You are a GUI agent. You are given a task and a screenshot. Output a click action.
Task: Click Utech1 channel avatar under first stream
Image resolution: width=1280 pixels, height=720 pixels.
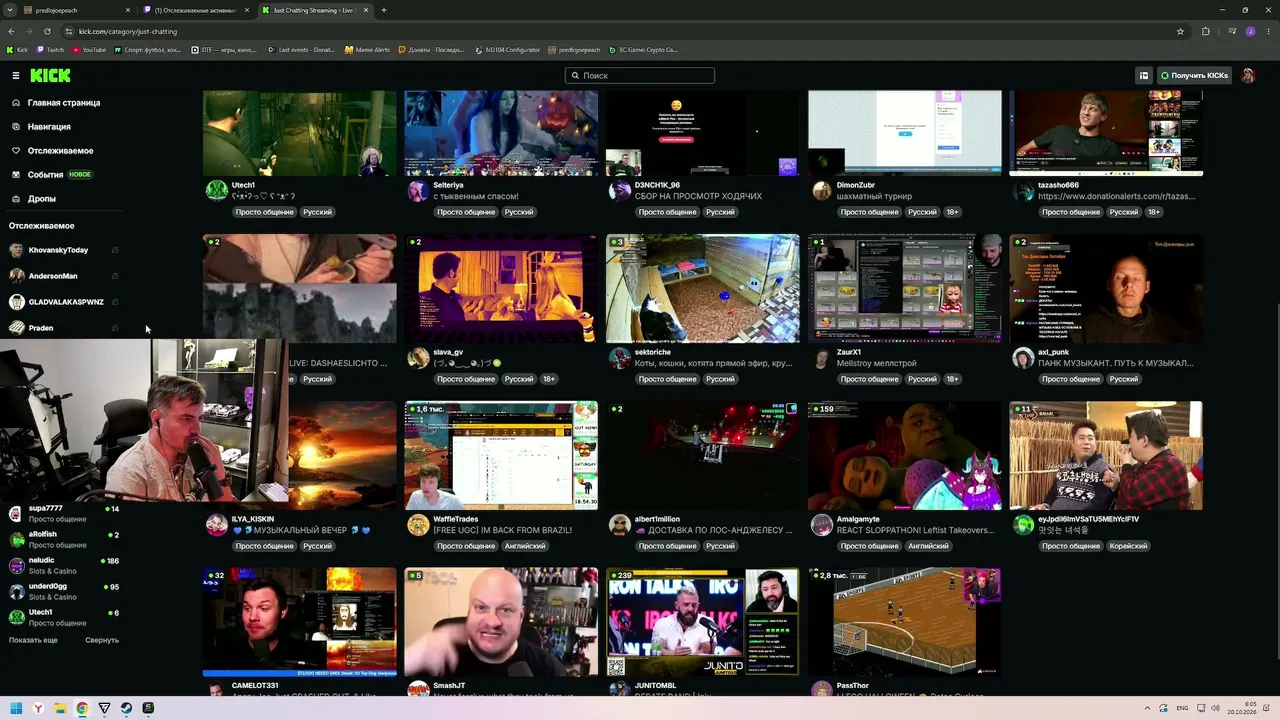coord(216,191)
